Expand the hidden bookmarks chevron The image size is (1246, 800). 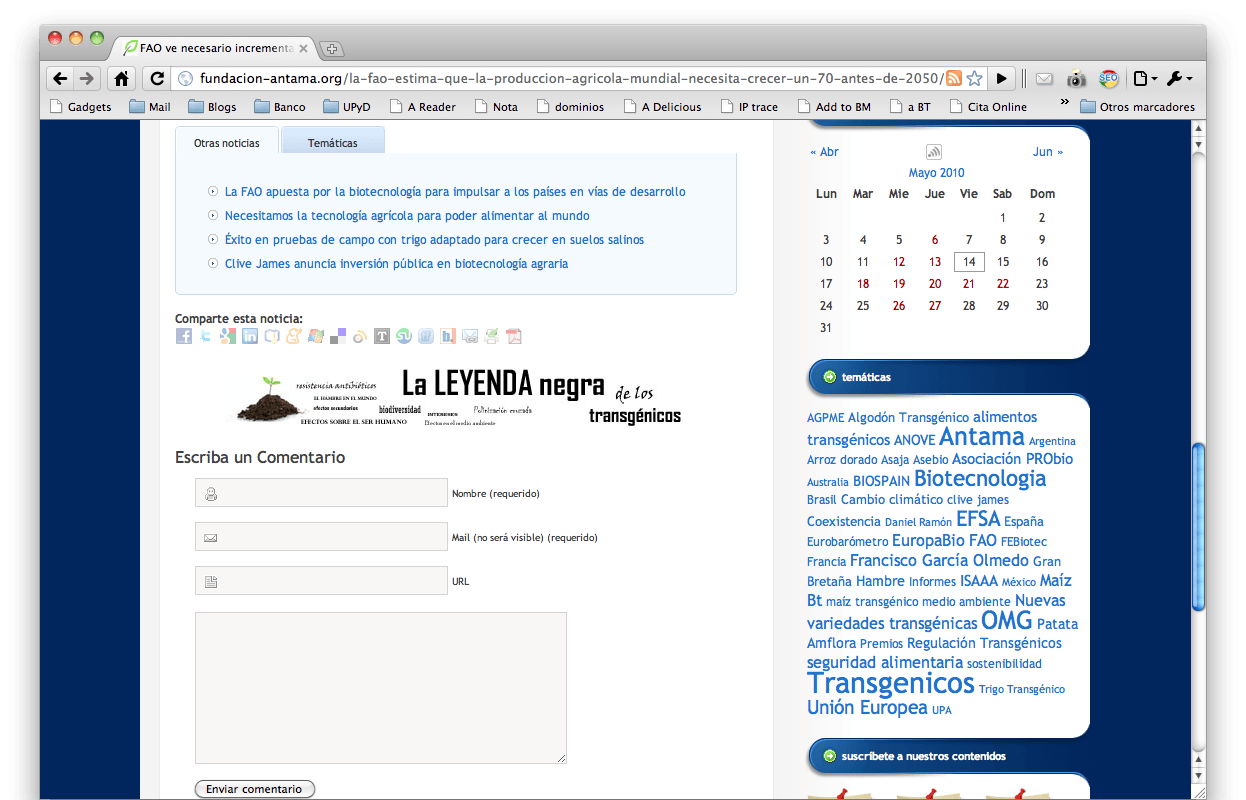(x=1064, y=101)
